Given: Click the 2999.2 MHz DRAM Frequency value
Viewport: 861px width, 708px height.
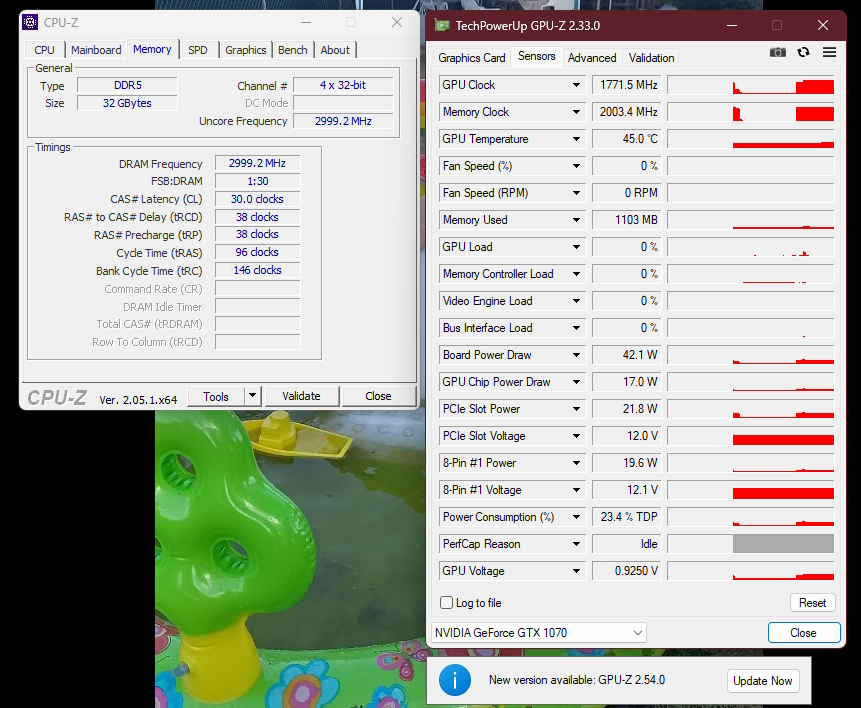Looking at the screenshot, I should coord(258,163).
